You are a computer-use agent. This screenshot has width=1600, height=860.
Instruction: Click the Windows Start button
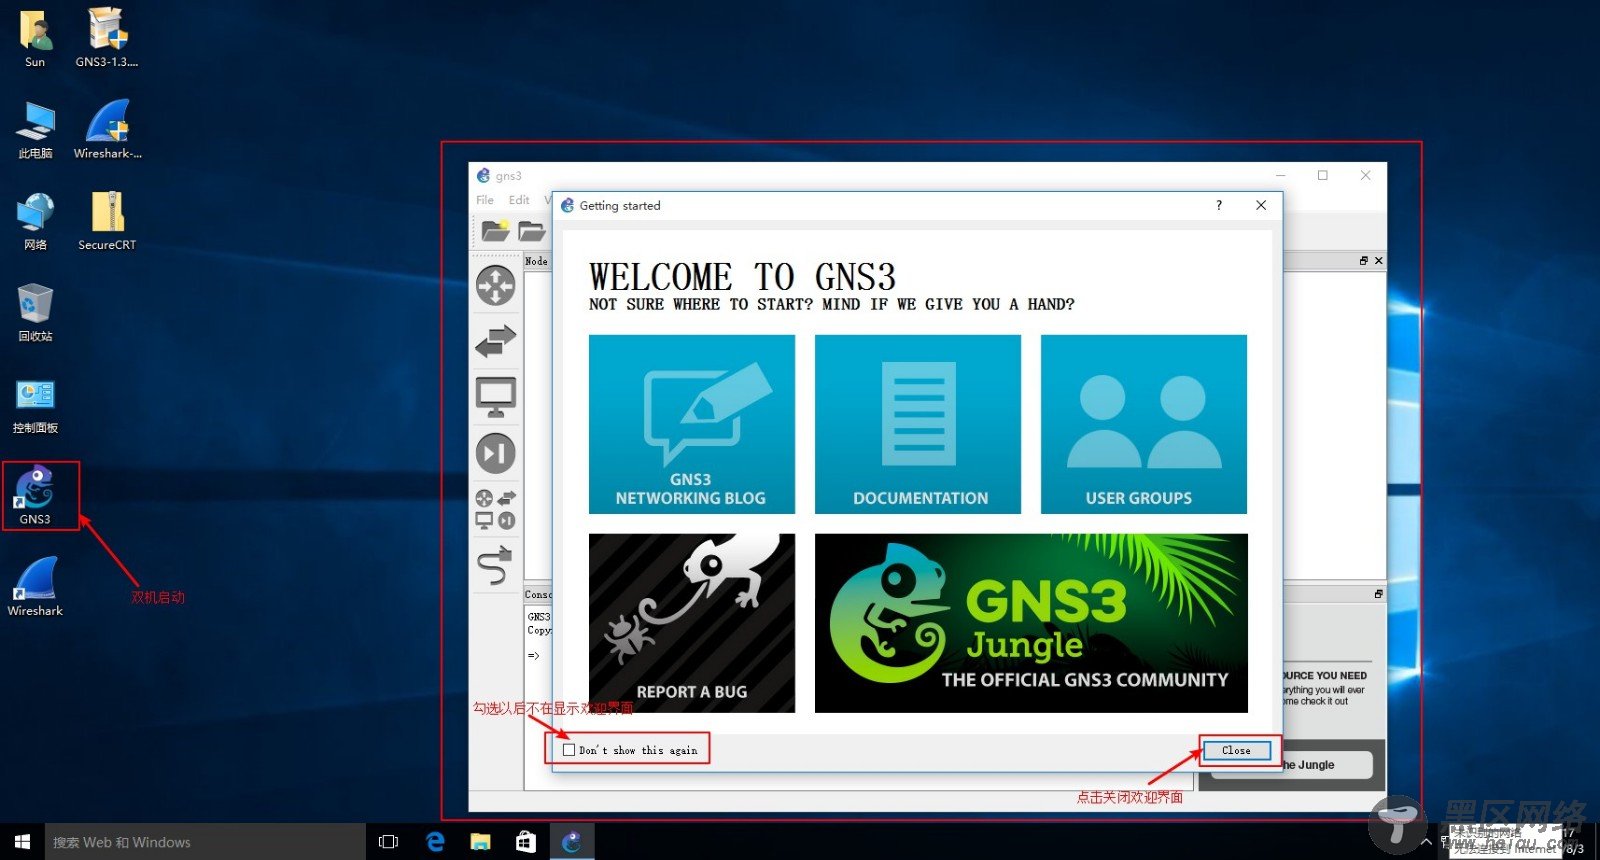[22, 842]
